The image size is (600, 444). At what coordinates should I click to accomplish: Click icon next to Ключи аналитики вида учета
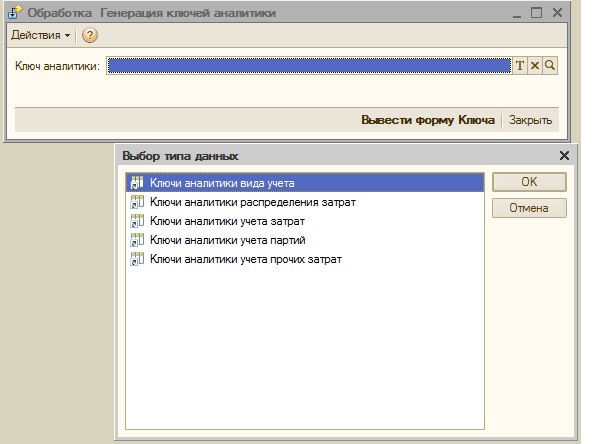pos(137,183)
